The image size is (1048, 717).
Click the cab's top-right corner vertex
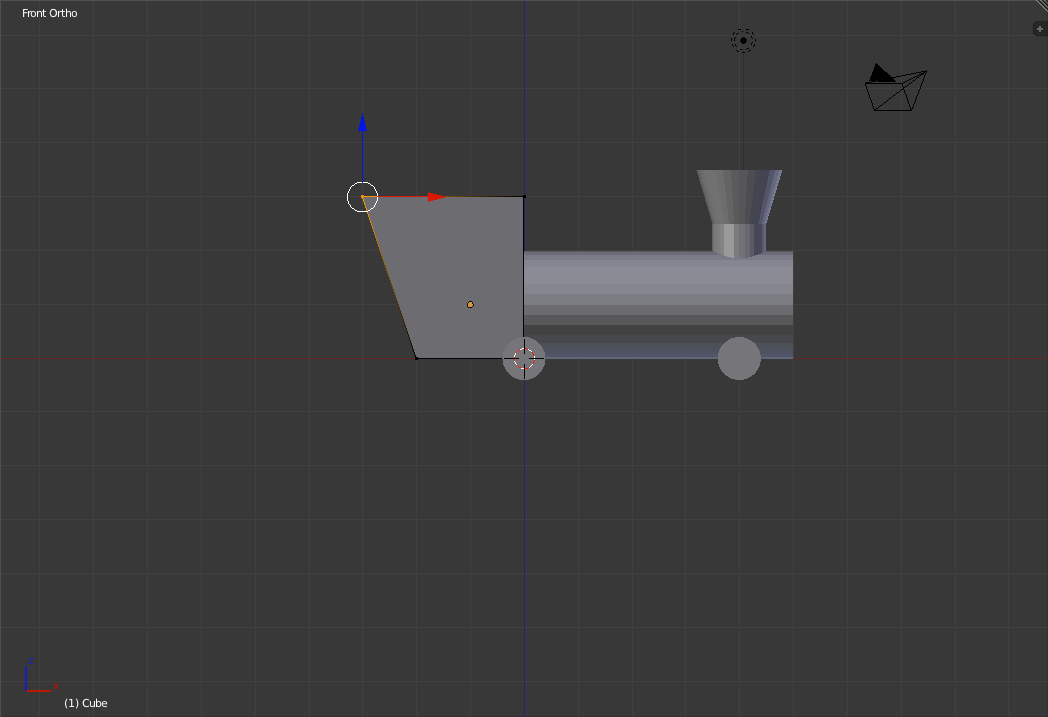point(524,196)
